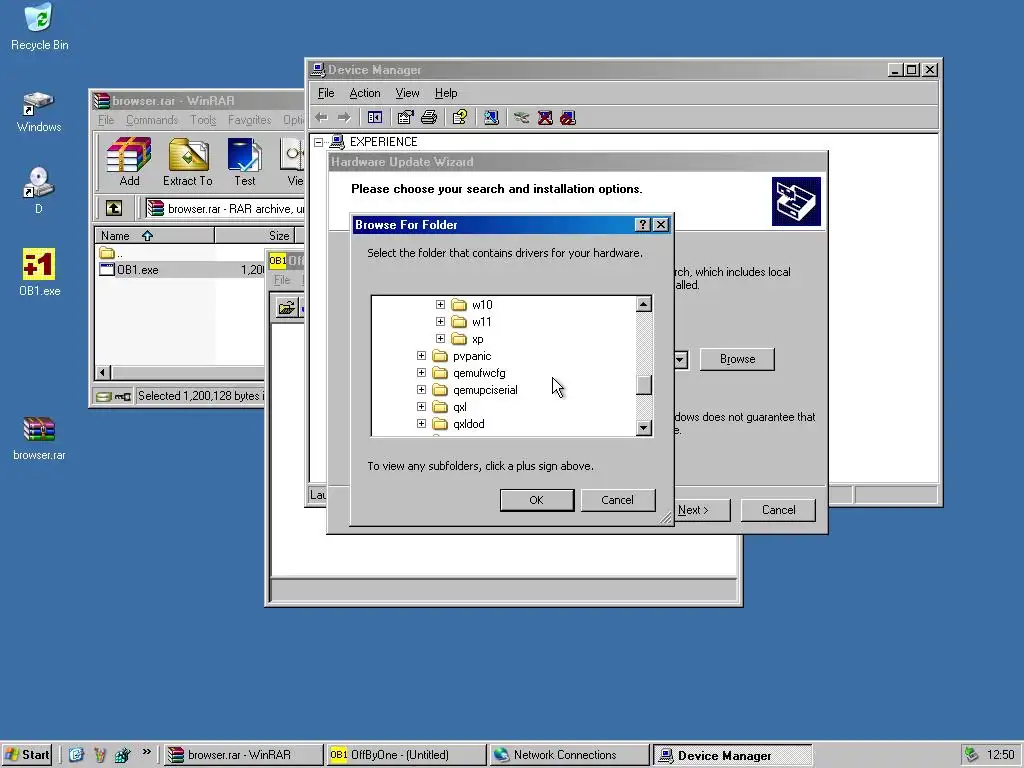Select the pvpanic folder
This screenshot has height=768, width=1024.
point(472,356)
